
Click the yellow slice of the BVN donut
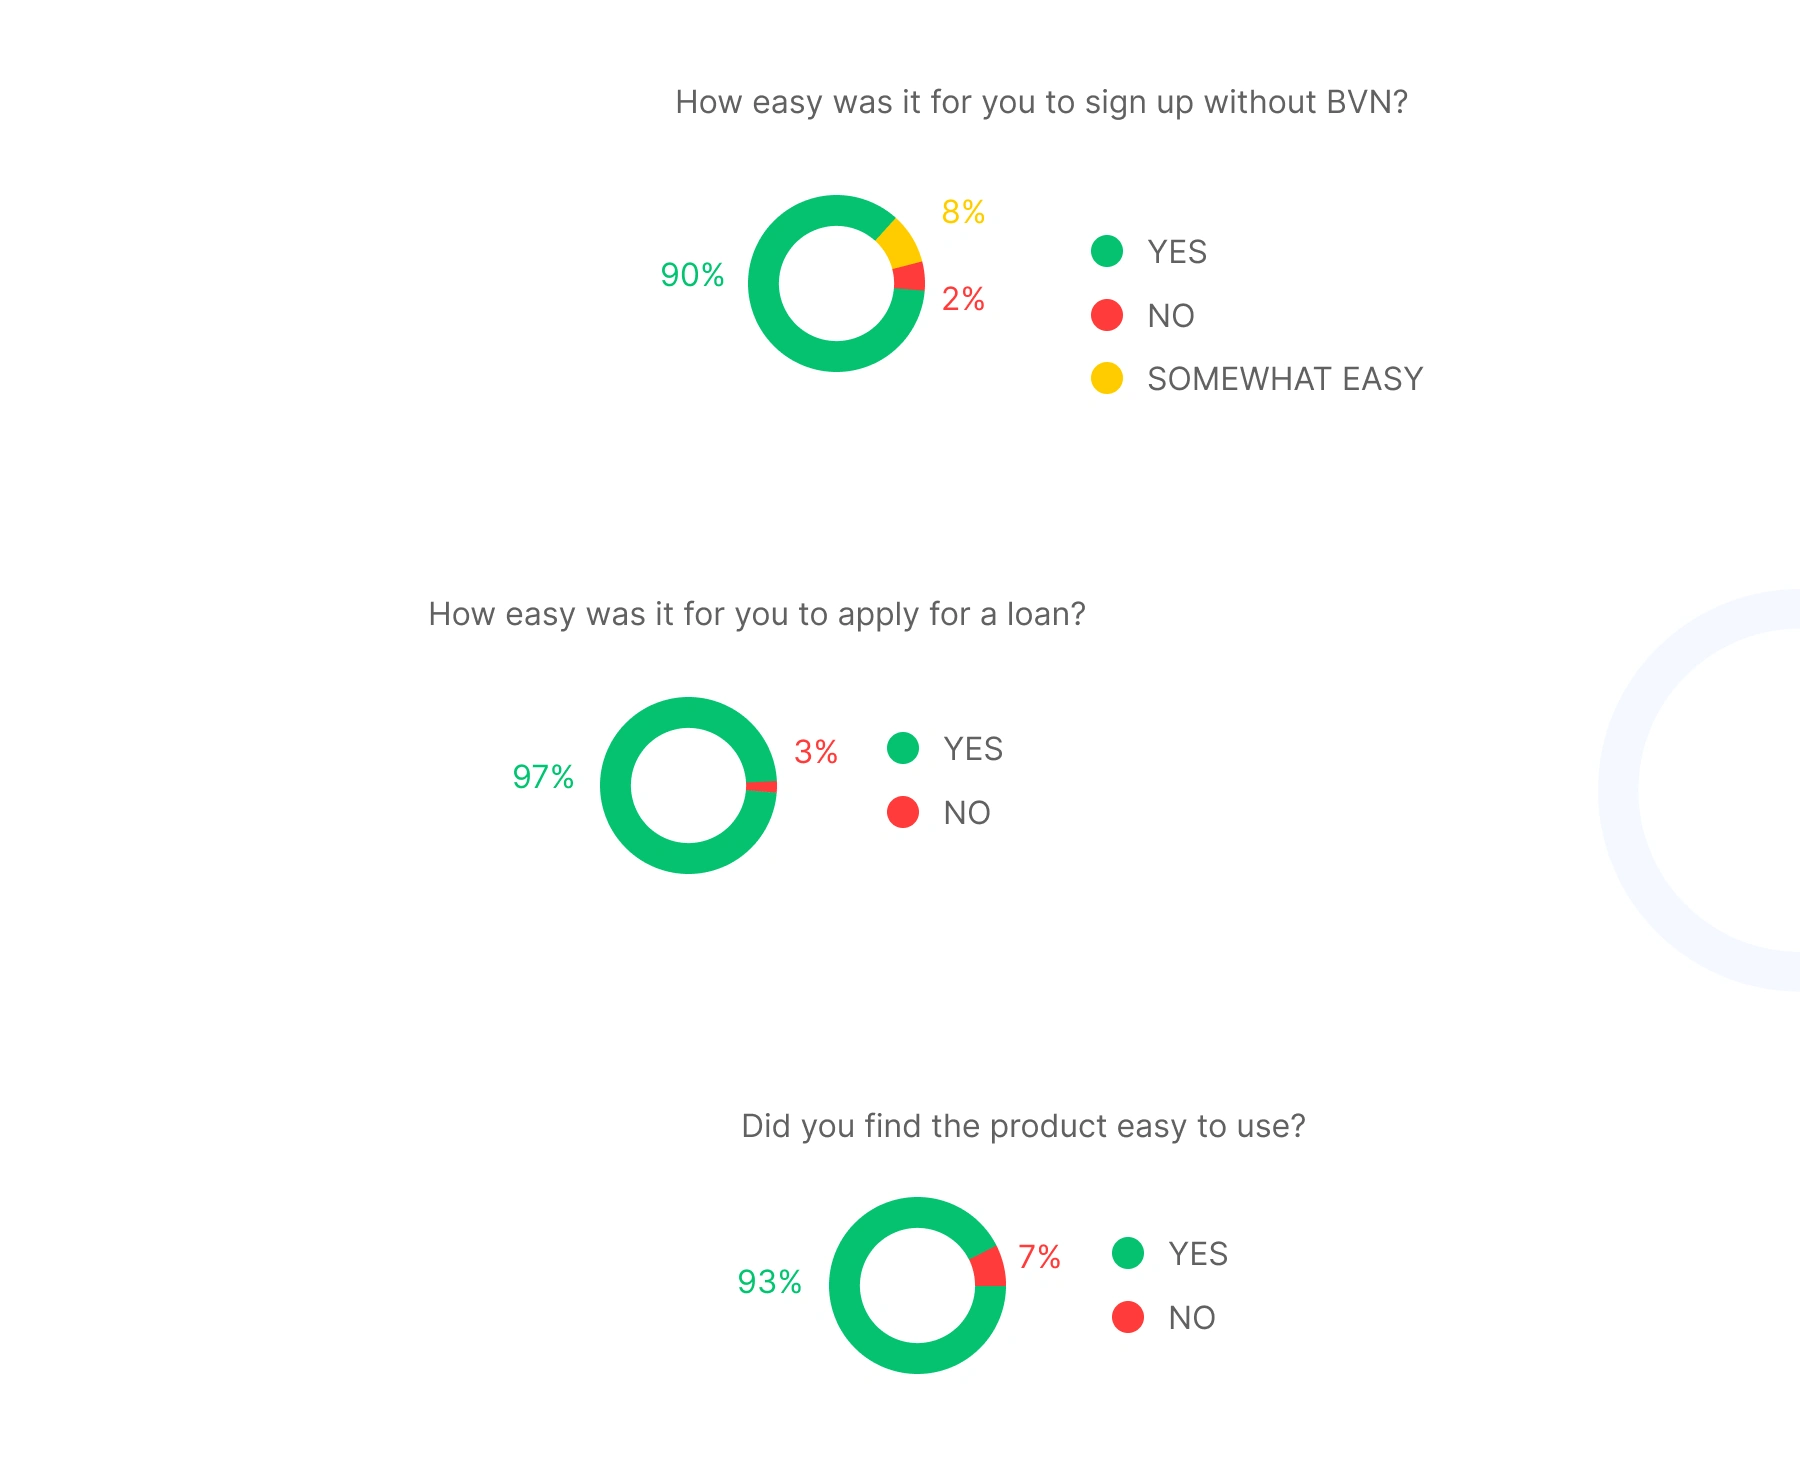click(x=900, y=243)
